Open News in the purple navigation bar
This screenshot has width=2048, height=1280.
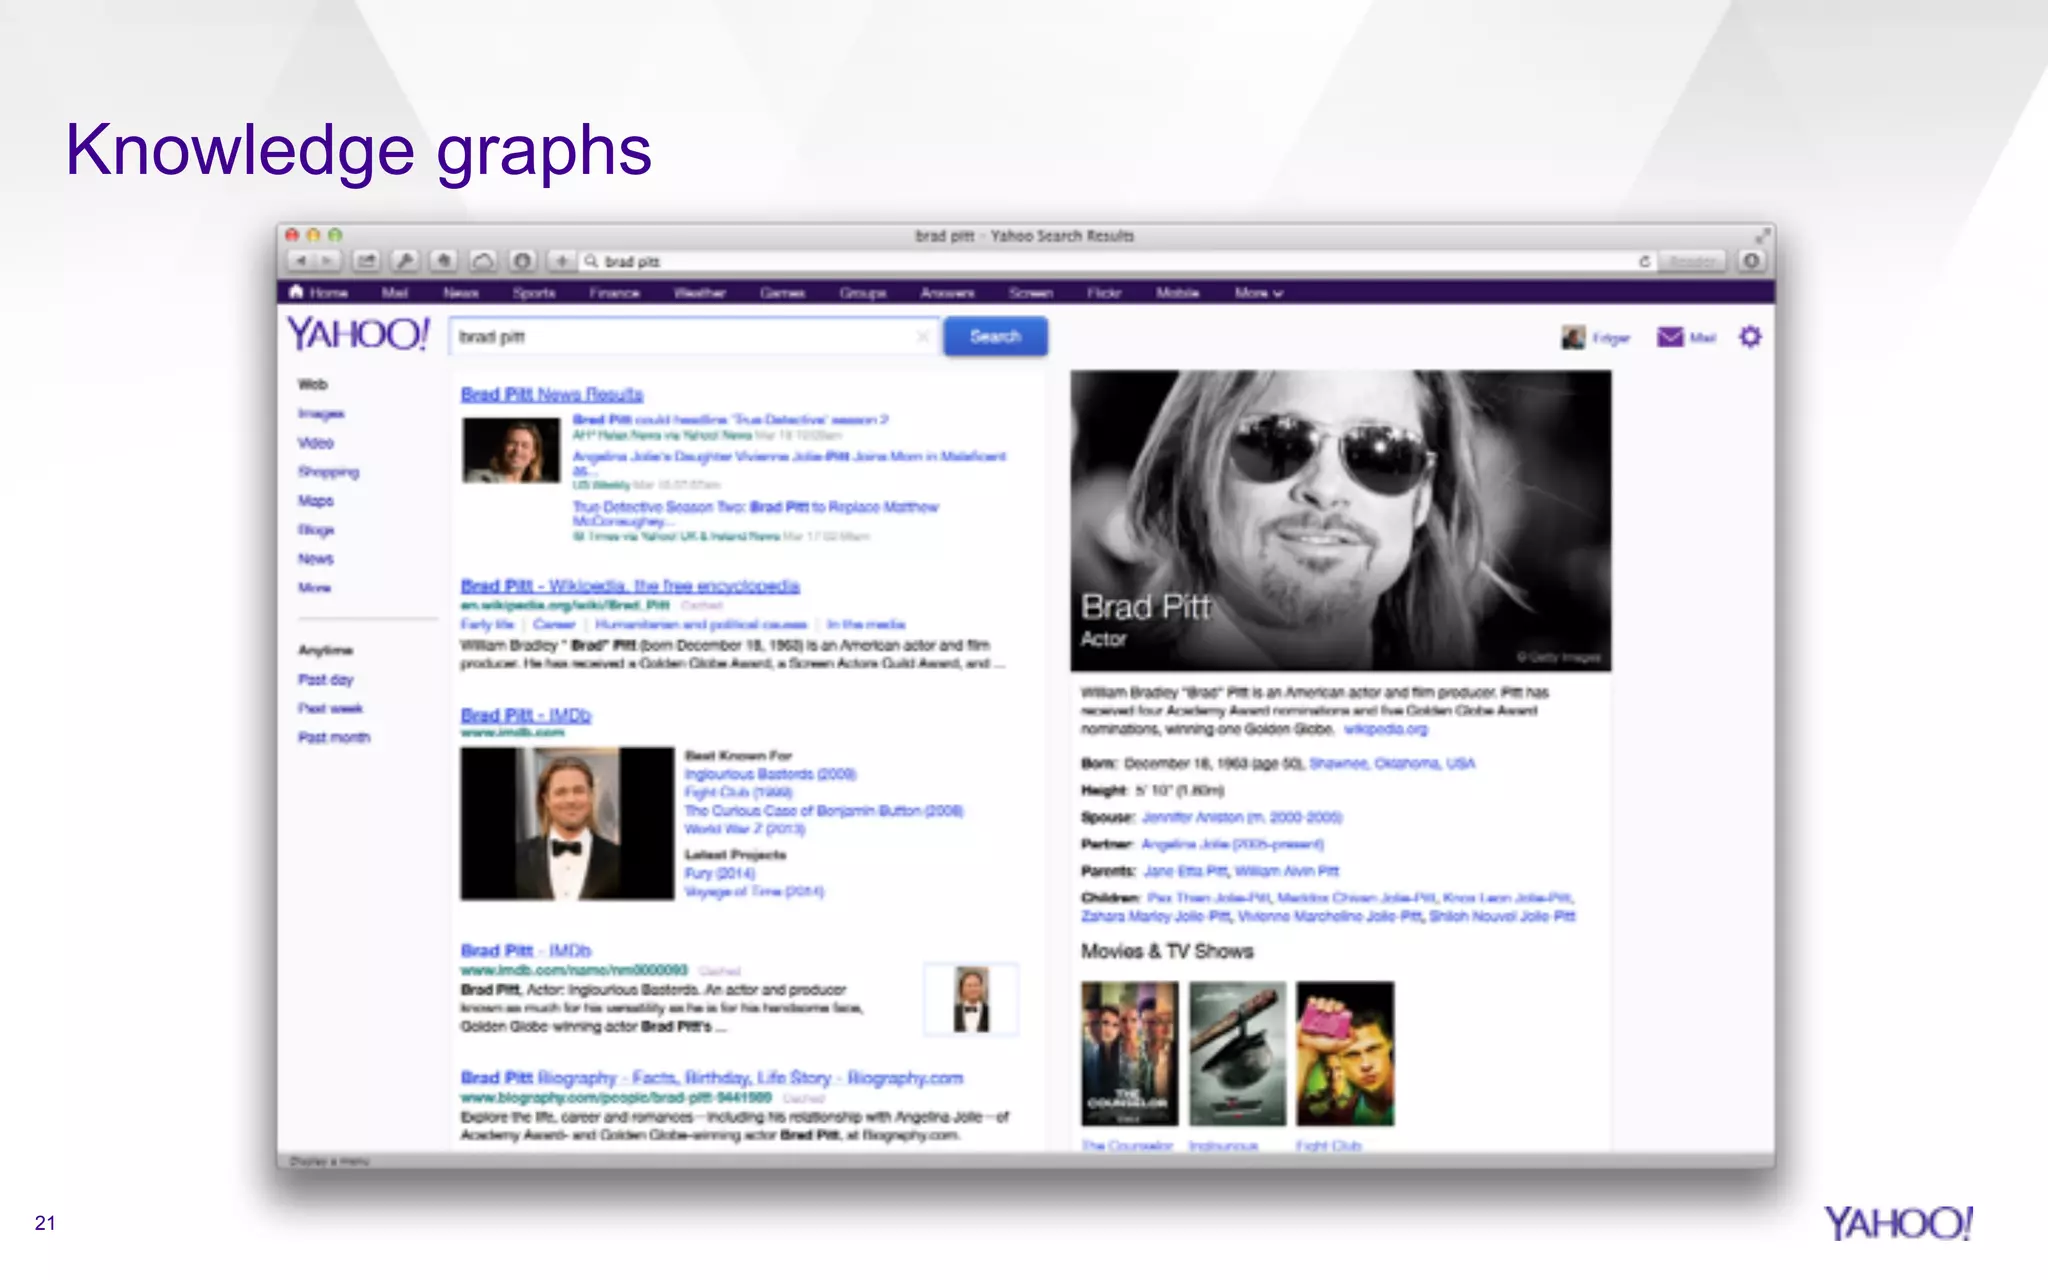click(461, 293)
